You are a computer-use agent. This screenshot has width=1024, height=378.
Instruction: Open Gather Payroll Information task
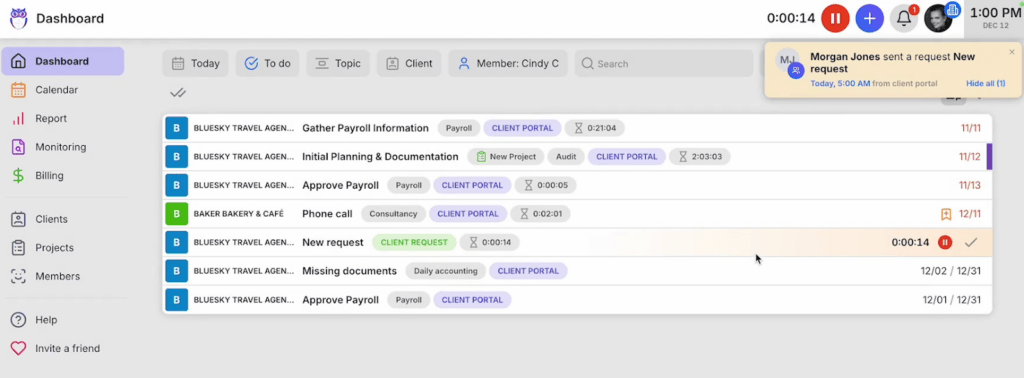coord(365,128)
